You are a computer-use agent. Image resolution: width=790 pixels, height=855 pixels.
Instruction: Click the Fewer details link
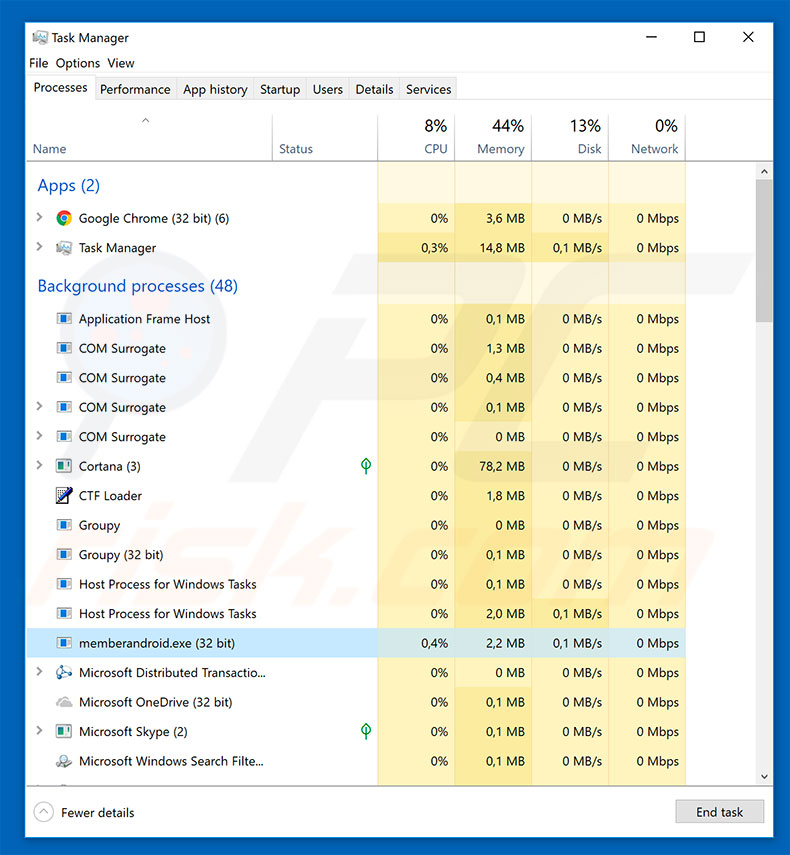click(98, 812)
